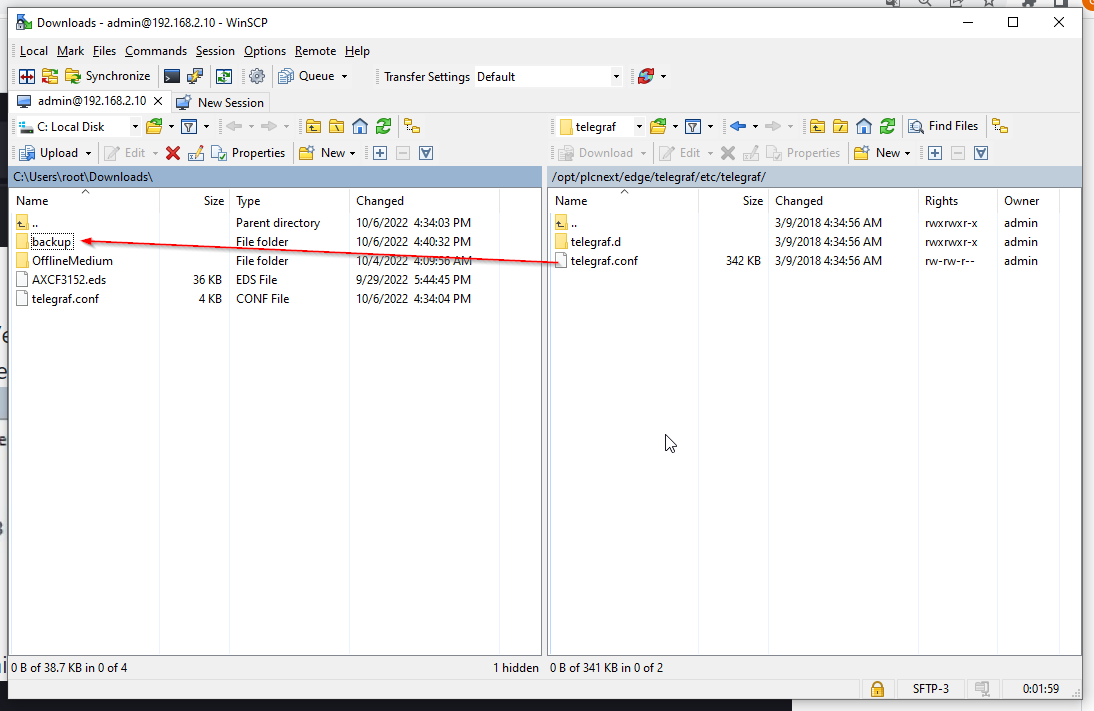Viewport: 1094px width, 711px height.
Task: Open the Options menu
Action: 264,51
